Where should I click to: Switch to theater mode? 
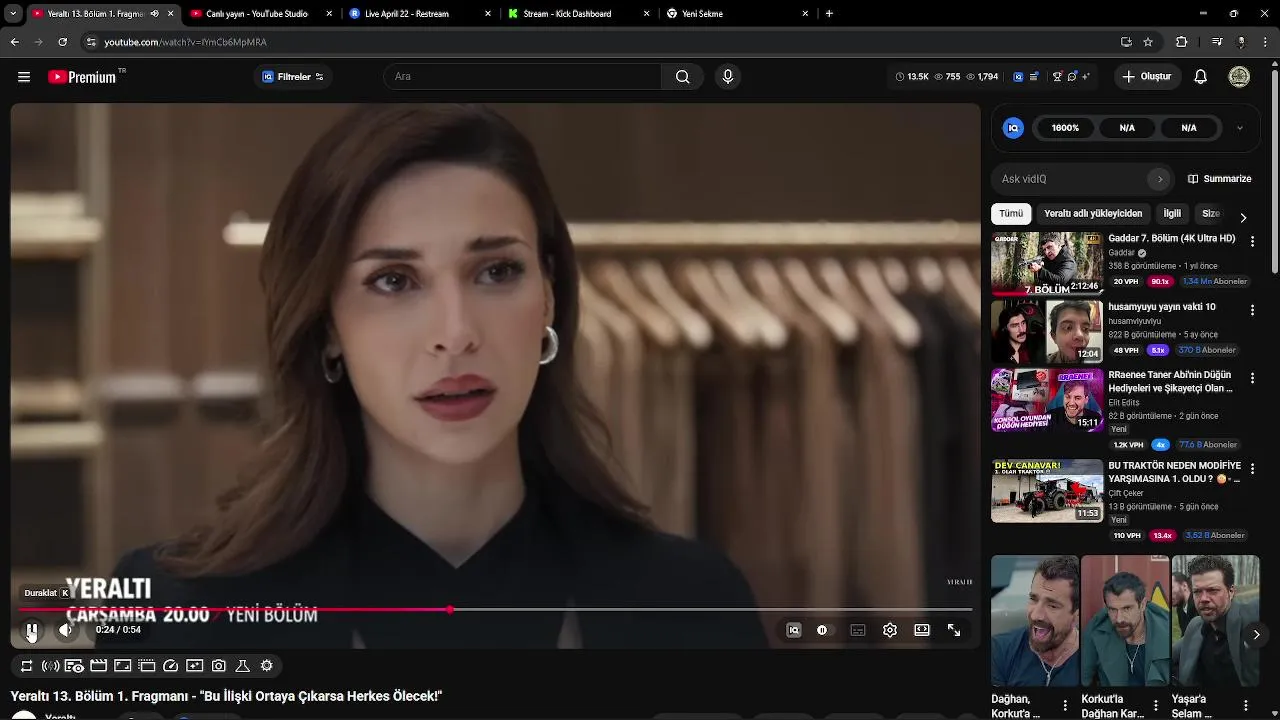922,630
